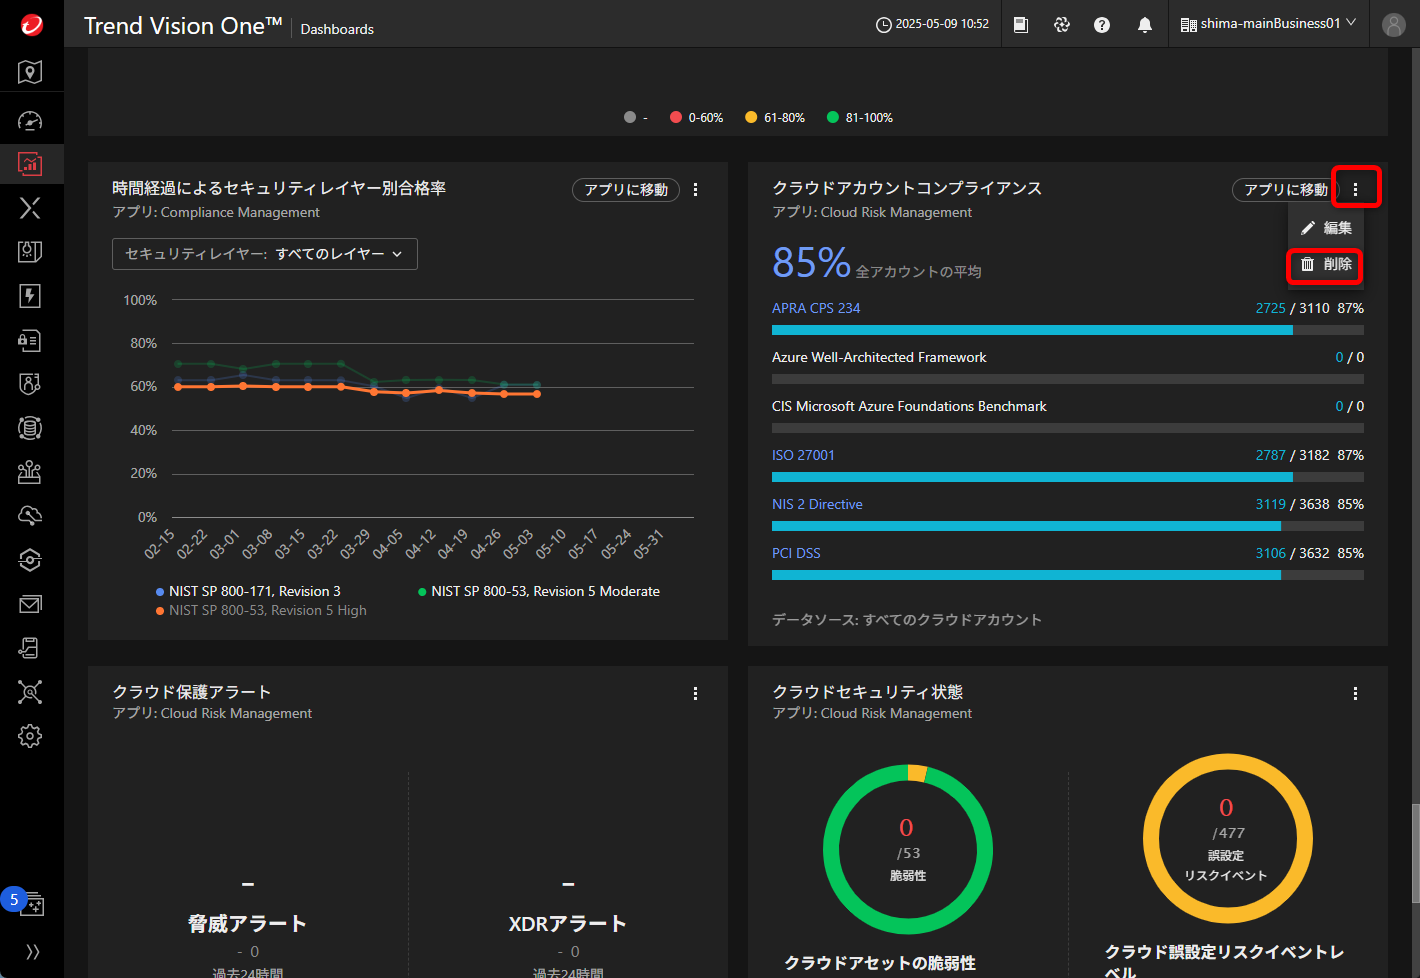Open the notifications bell icon
This screenshot has width=1420, height=978.
(1145, 25)
